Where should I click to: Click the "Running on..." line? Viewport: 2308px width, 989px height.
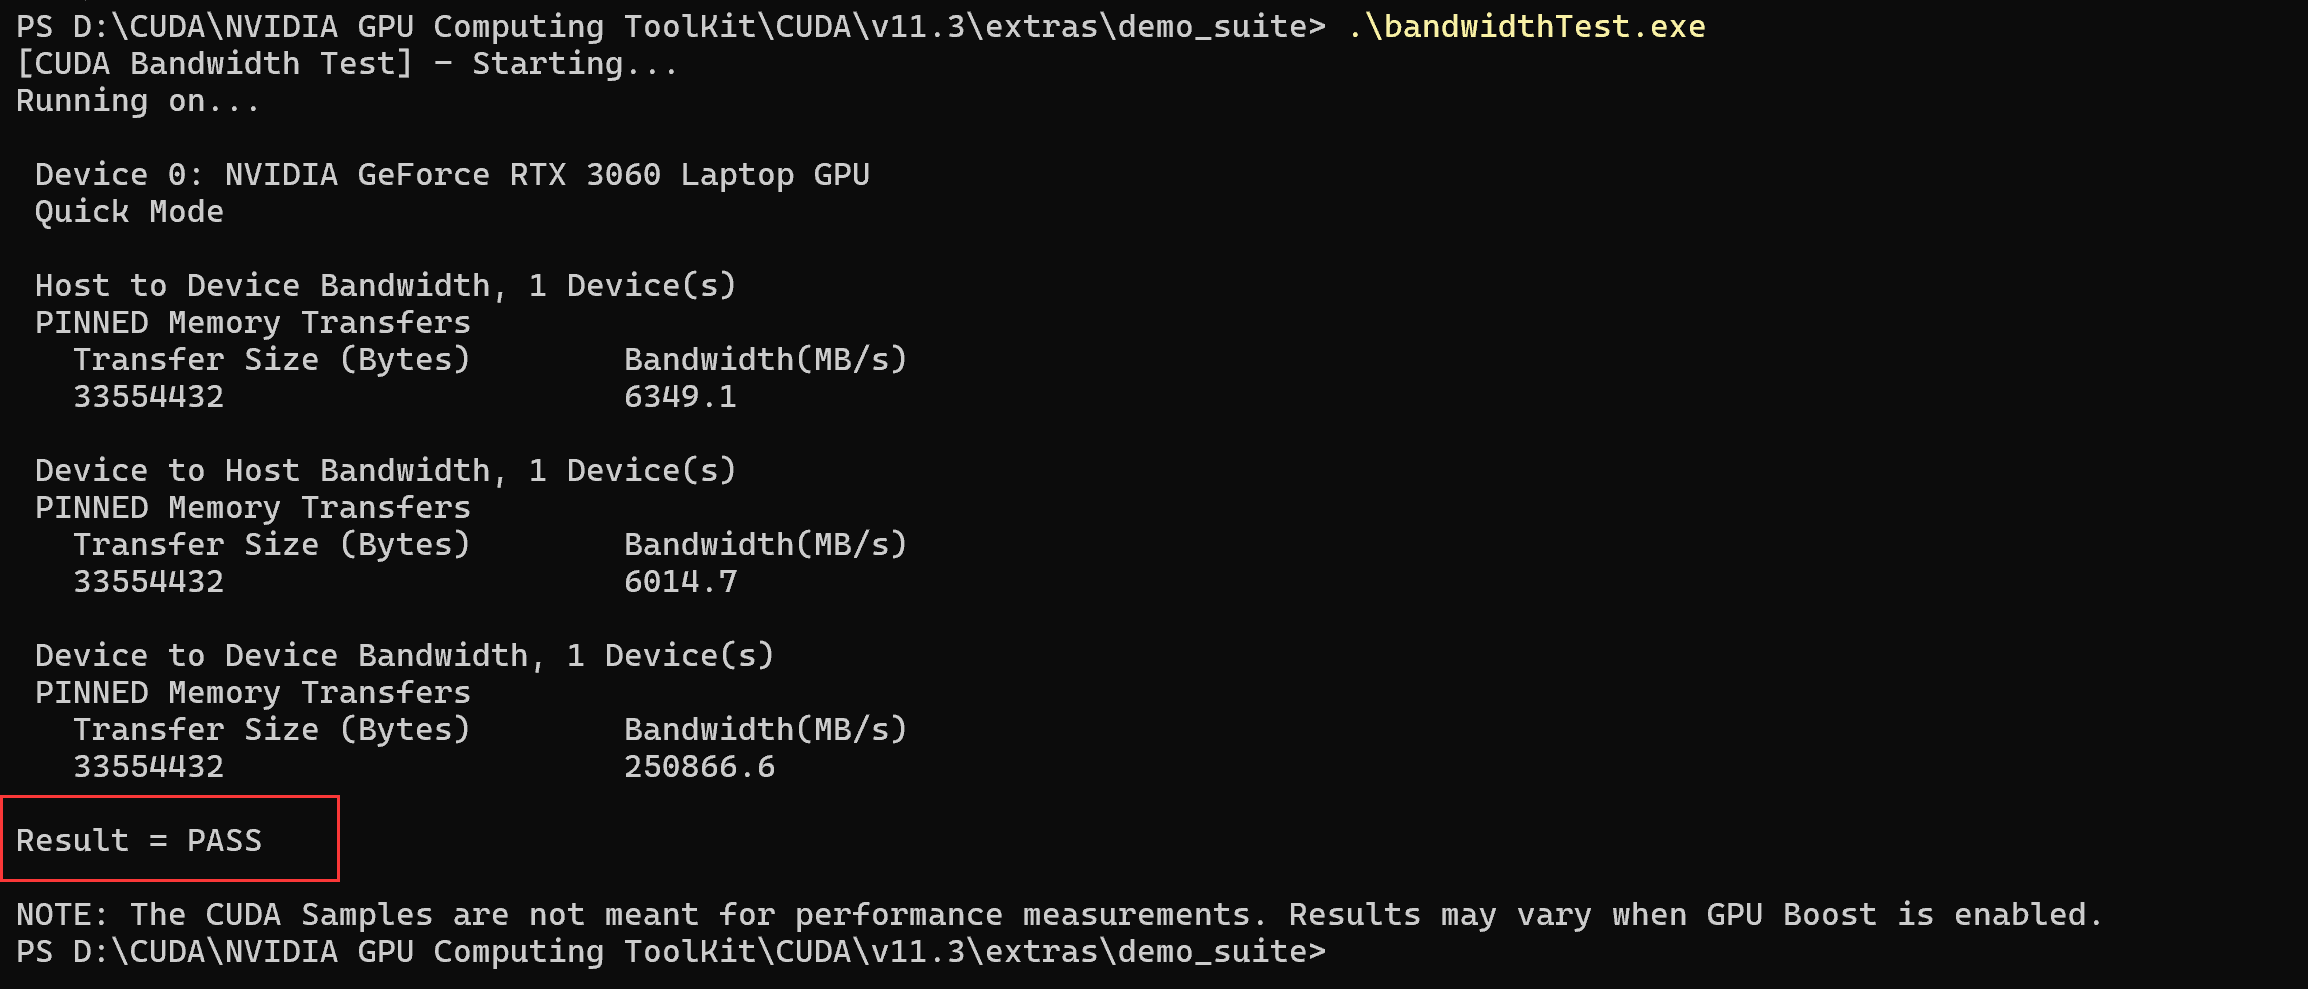[138, 101]
